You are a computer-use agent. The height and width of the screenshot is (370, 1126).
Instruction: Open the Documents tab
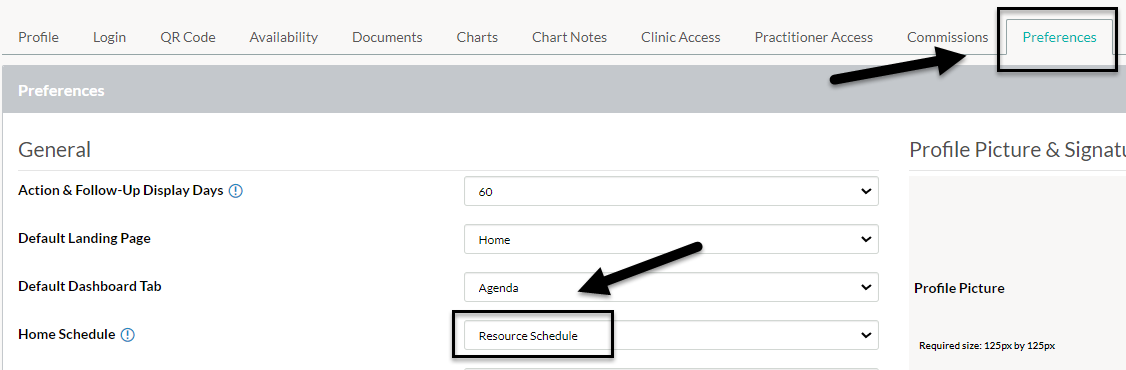tap(387, 37)
